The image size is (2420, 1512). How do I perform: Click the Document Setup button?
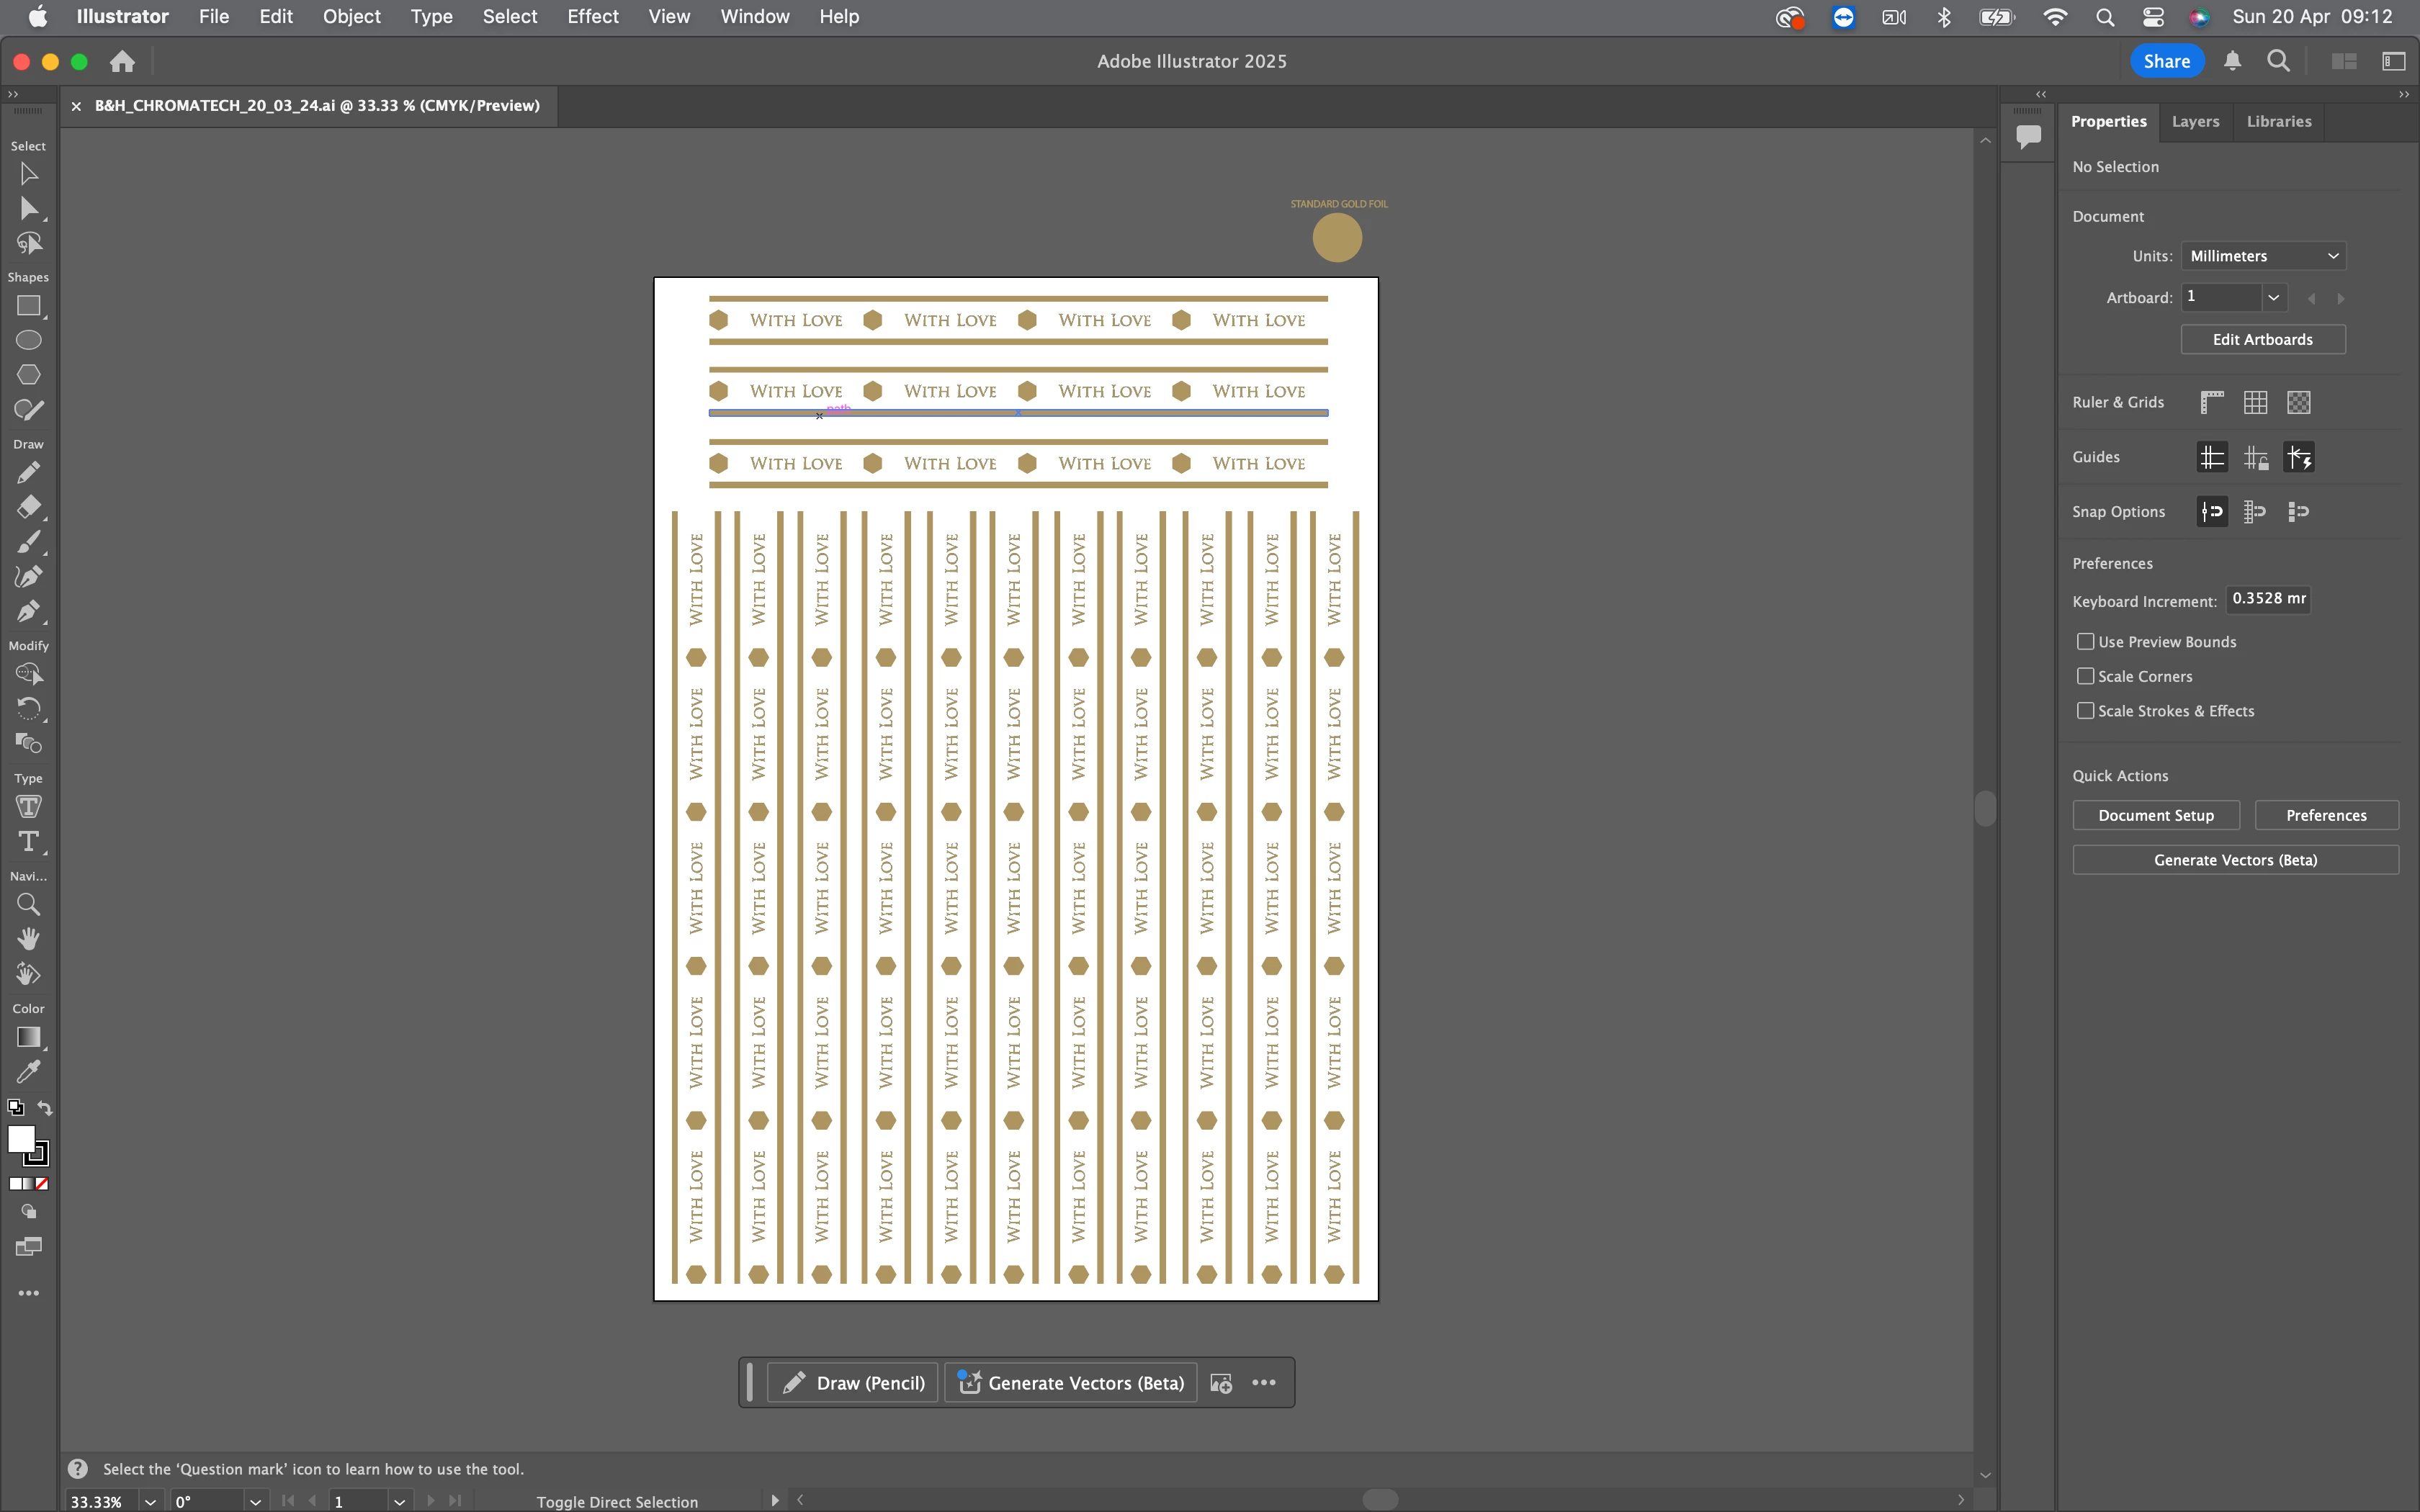tap(2155, 815)
